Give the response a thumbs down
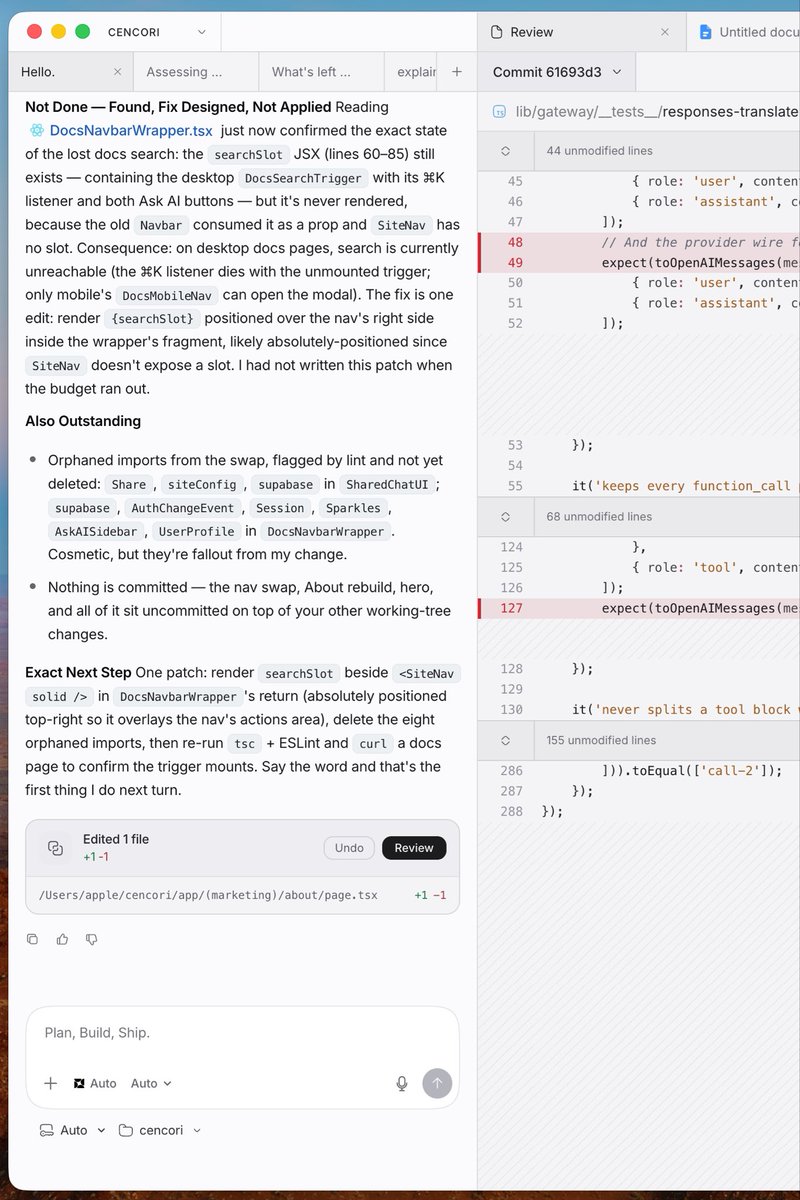 pos(91,939)
